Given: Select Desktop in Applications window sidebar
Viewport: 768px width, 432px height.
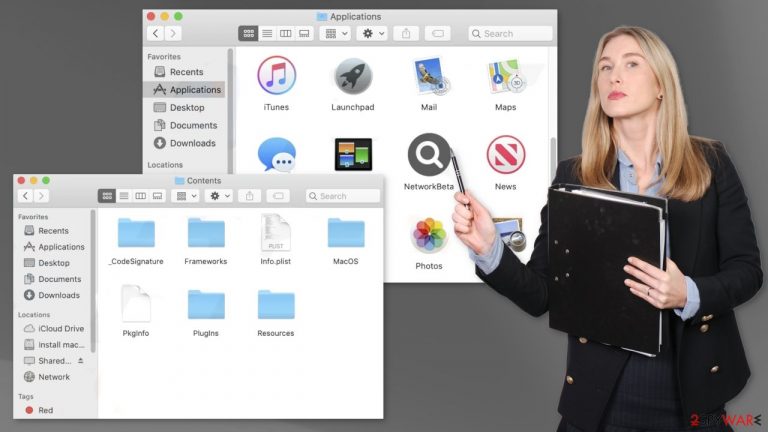Looking at the screenshot, I should pyautogui.click(x=185, y=107).
